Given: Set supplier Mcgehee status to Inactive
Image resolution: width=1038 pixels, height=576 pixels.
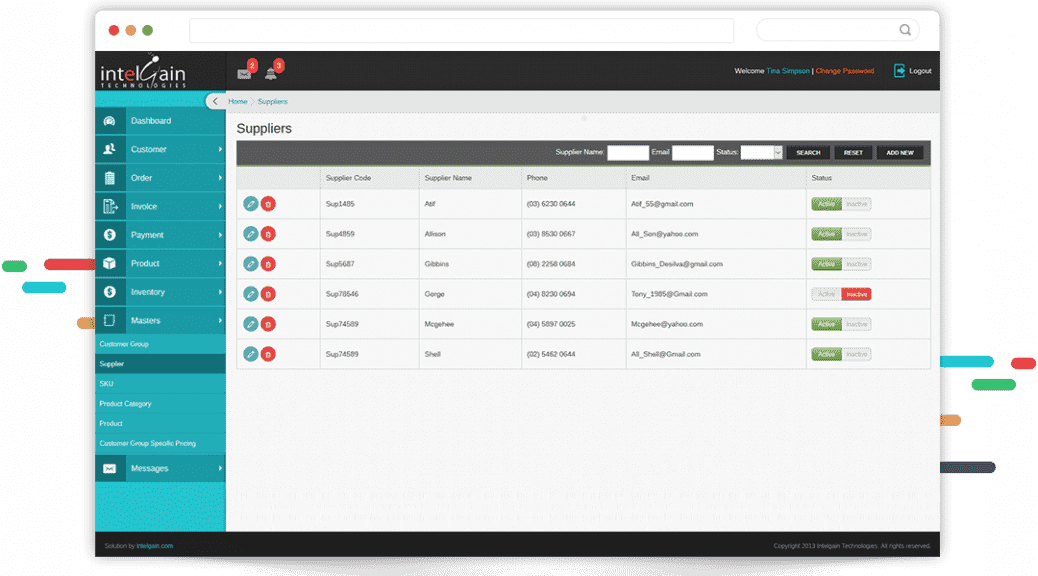Looking at the screenshot, I should (857, 324).
